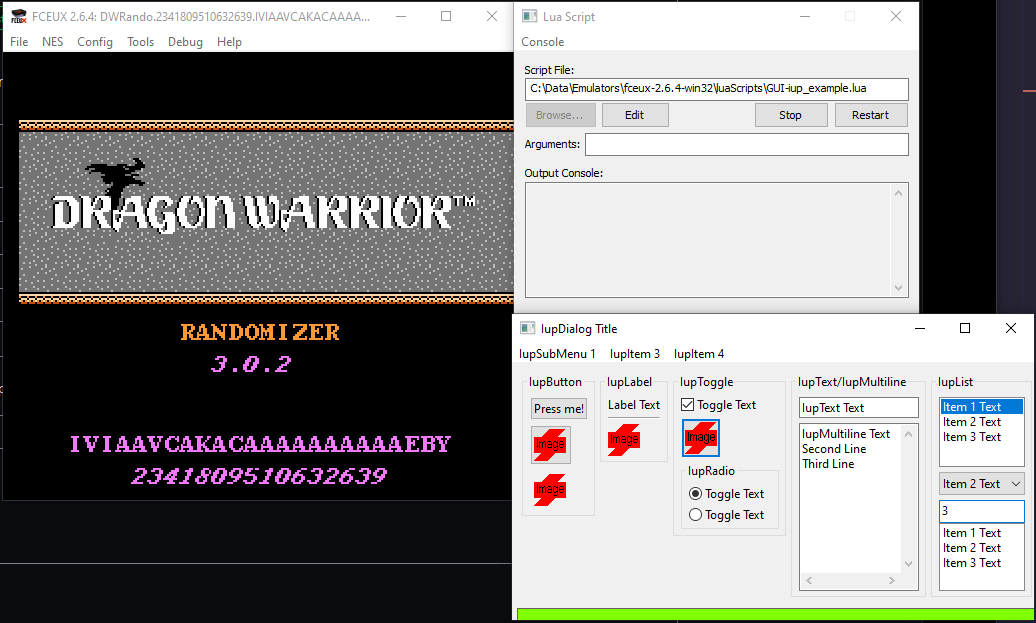Viewport: 1036px width, 623px height.
Task: Click the red Image button in IupButton frame
Action: 550,445
